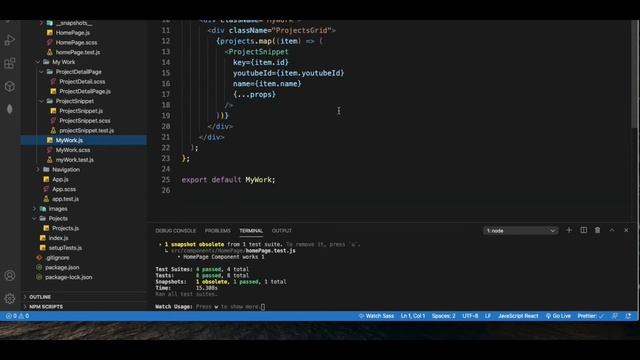Image resolution: width=640 pixels, height=360 pixels.
Task: Open the Extensions view in activity bar
Action: point(10,63)
